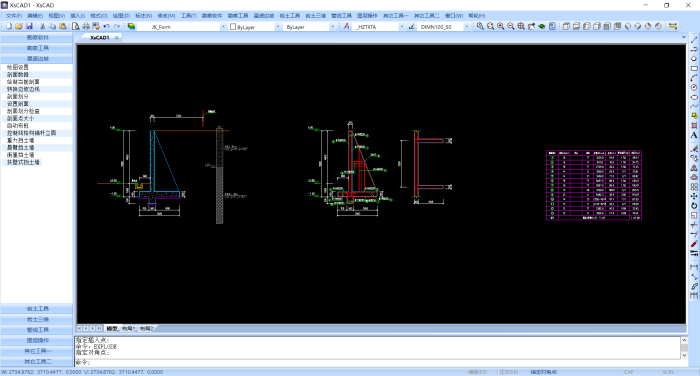This screenshot has height=376, width=700.
Task: Click the ByLayer white color swatch
Action: click(x=233, y=27)
